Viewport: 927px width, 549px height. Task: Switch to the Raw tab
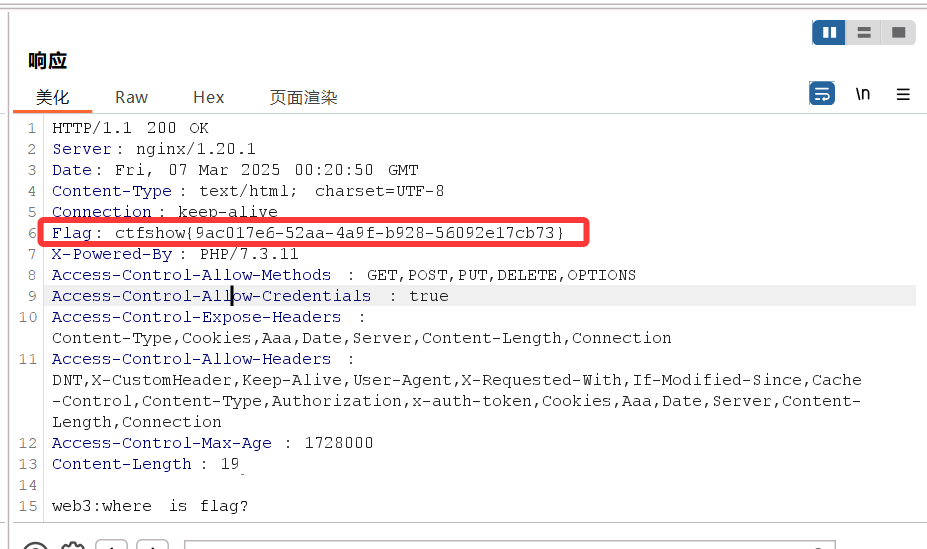pos(131,97)
